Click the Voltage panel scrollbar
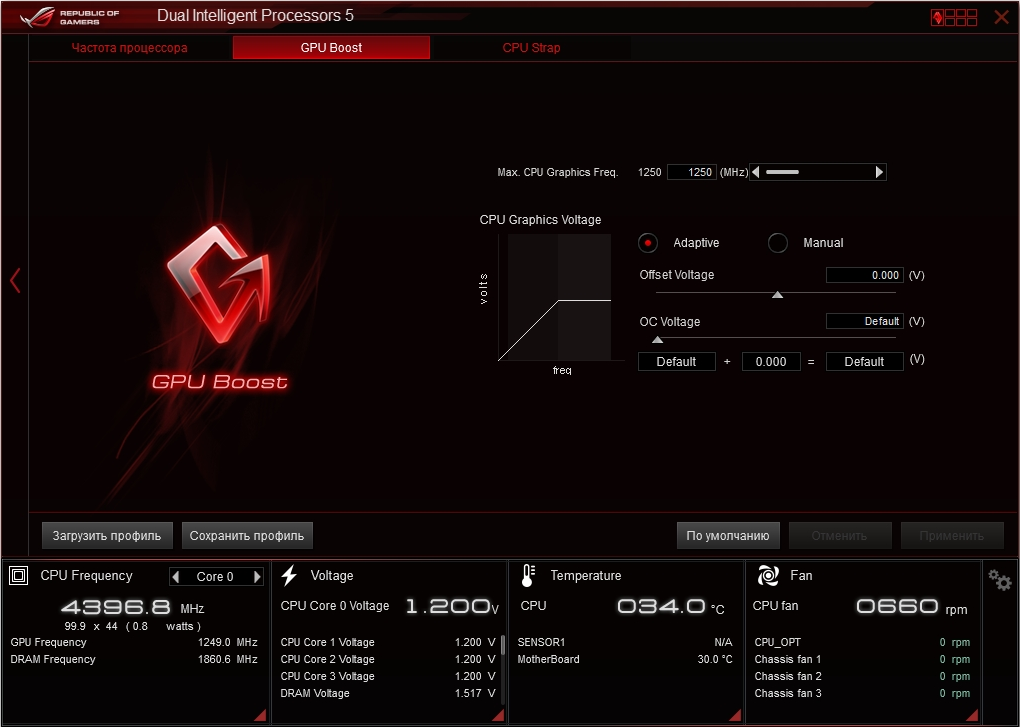1020x727 pixels. [x=503, y=645]
